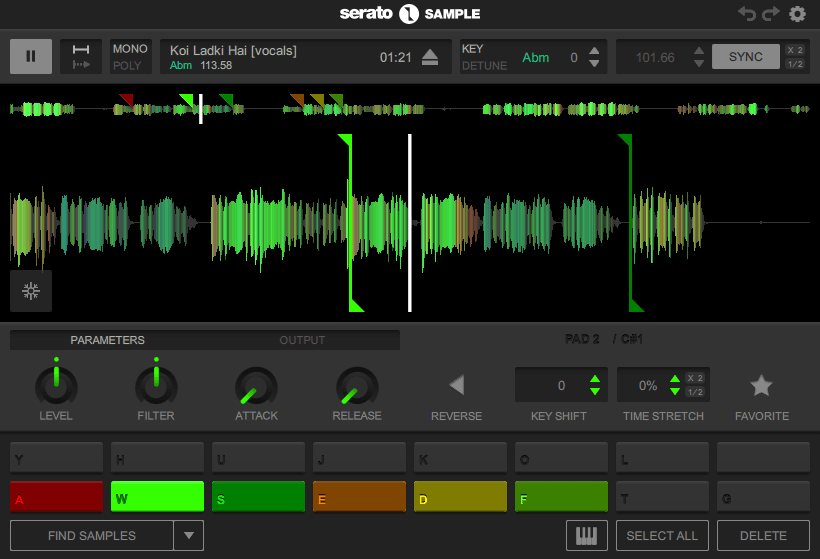Click the tempo value 101.66 field
820x559 pixels.
point(655,58)
